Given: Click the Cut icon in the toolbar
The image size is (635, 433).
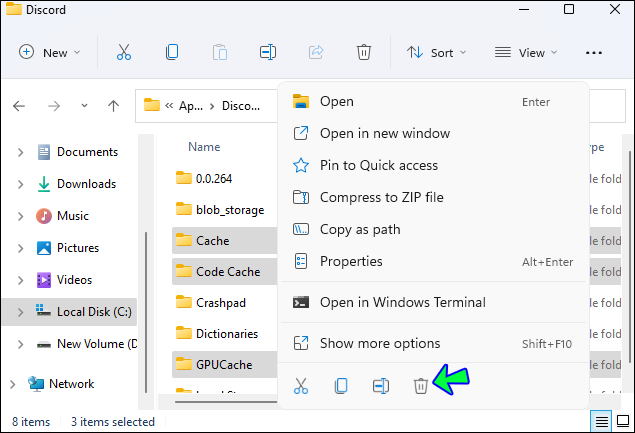Looking at the screenshot, I should coord(124,52).
